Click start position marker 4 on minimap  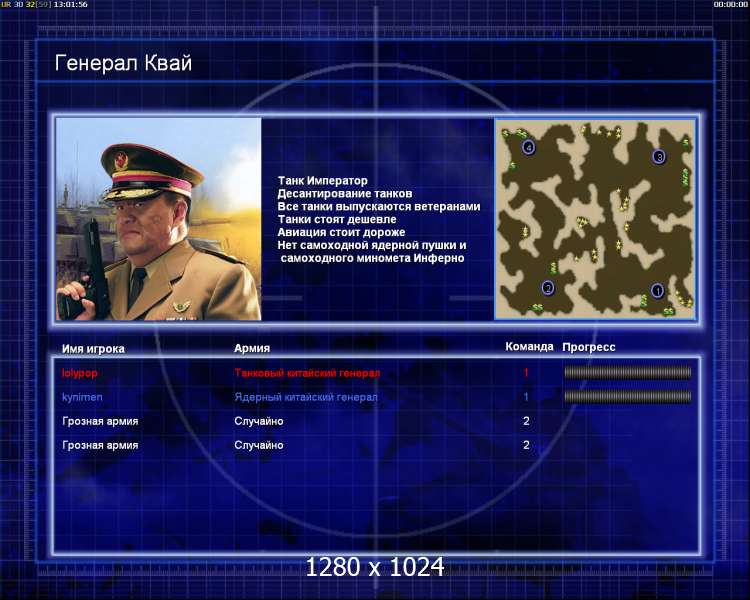(528, 147)
